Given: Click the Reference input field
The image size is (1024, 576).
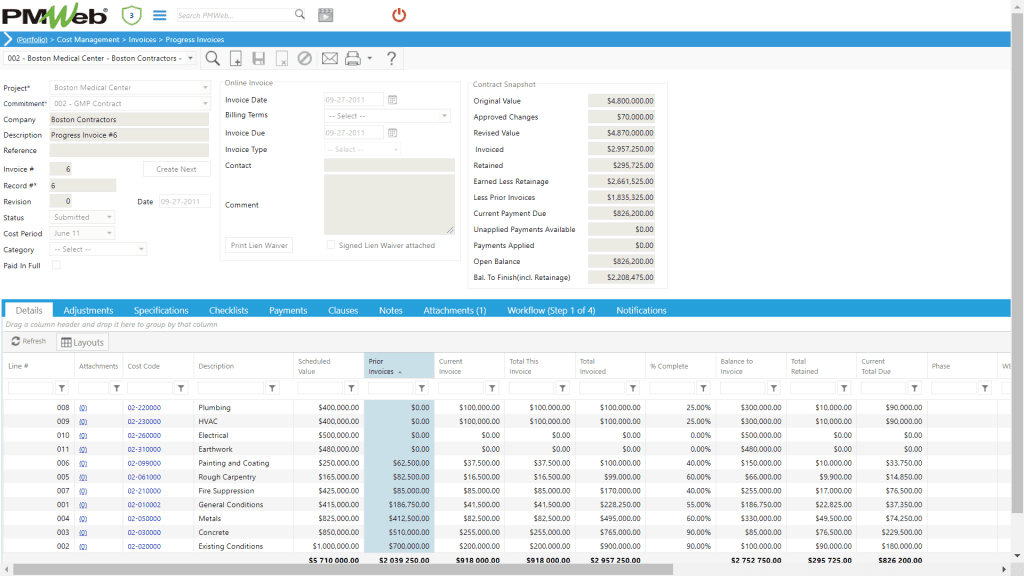Looking at the screenshot, I should (x=129, y=150).
